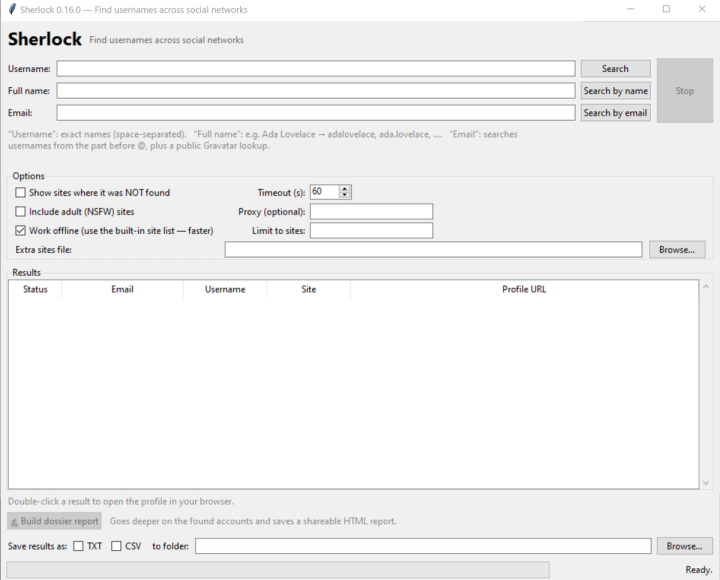720x580 pixels.
Task: Browse for the save results folder
Action: pos(684,546)
